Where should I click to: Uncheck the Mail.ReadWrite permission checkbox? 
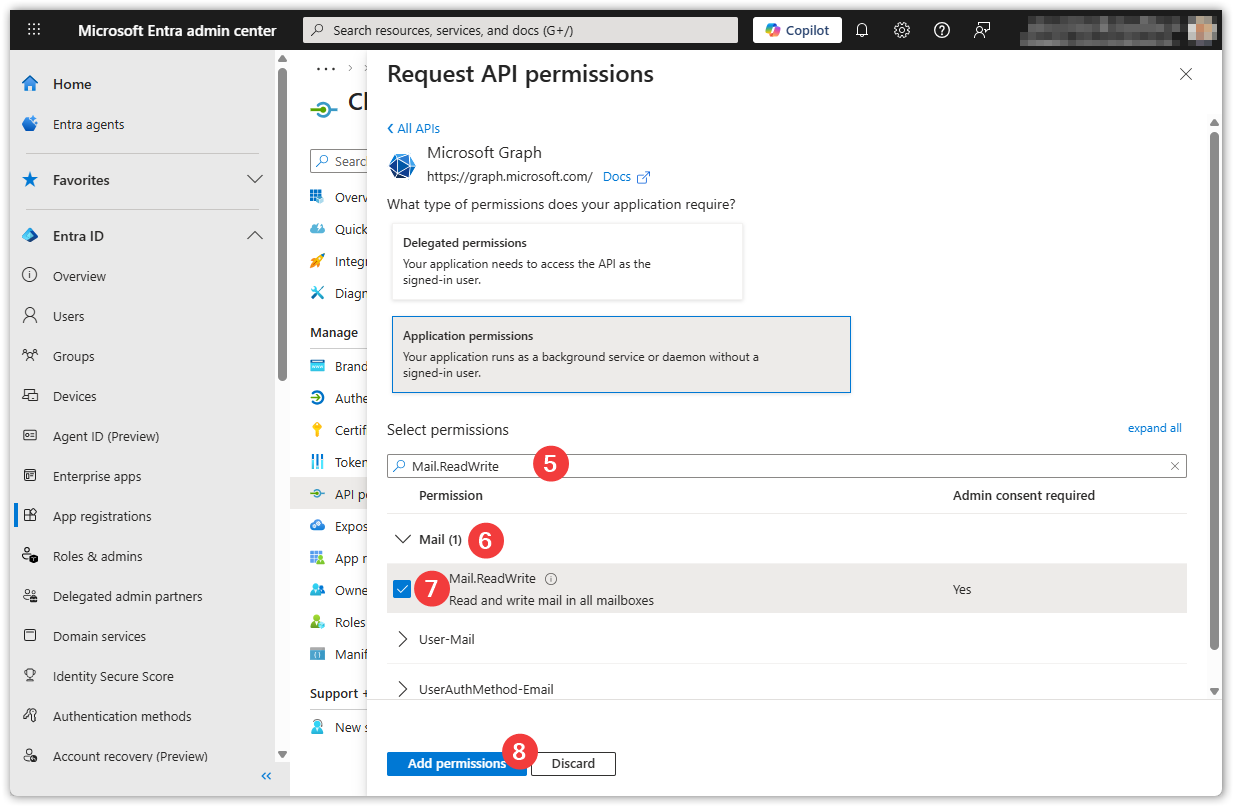click(402, 589)
